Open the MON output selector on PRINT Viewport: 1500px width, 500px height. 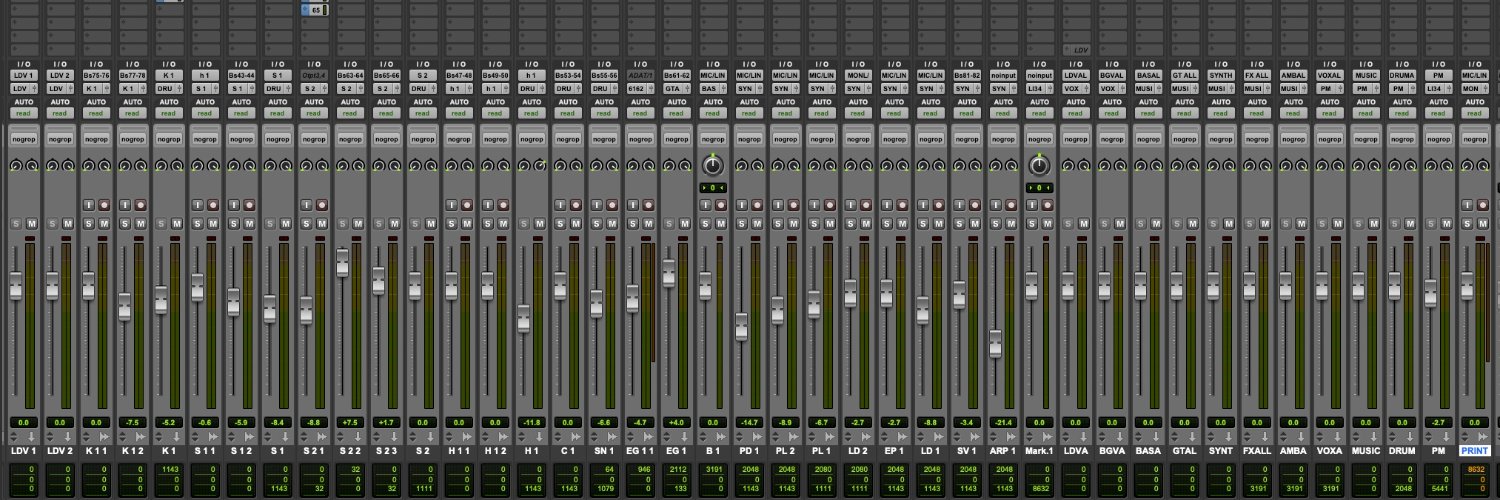[1473, 89]
